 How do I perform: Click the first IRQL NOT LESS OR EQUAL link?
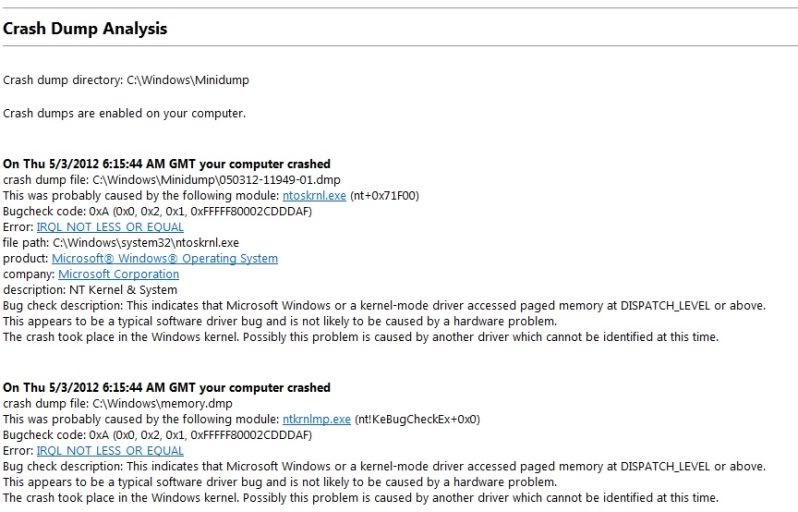pos(110,227)
